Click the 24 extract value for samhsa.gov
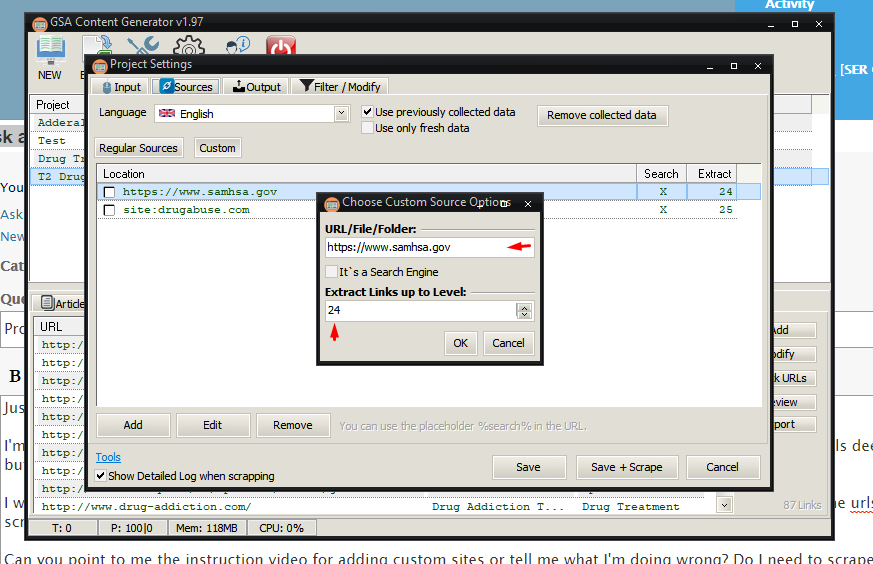 725,192
